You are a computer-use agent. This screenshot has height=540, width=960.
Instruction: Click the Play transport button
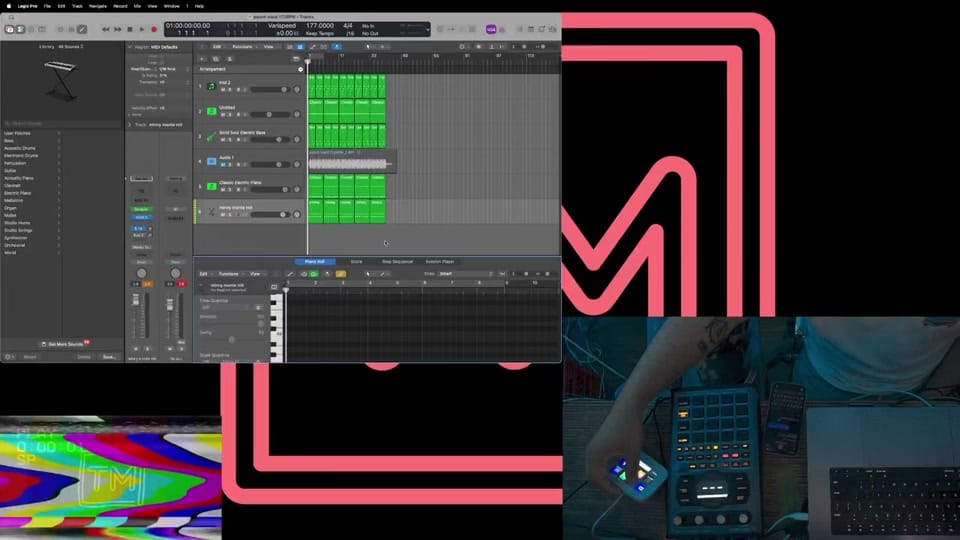[142, 29]
